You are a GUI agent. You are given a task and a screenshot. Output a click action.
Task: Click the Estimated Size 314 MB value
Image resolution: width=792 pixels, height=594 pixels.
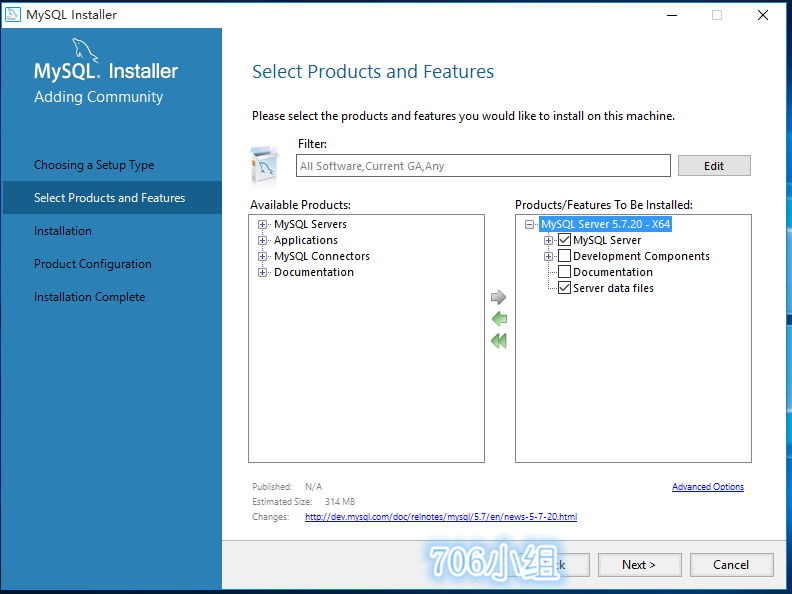[340, 502]
